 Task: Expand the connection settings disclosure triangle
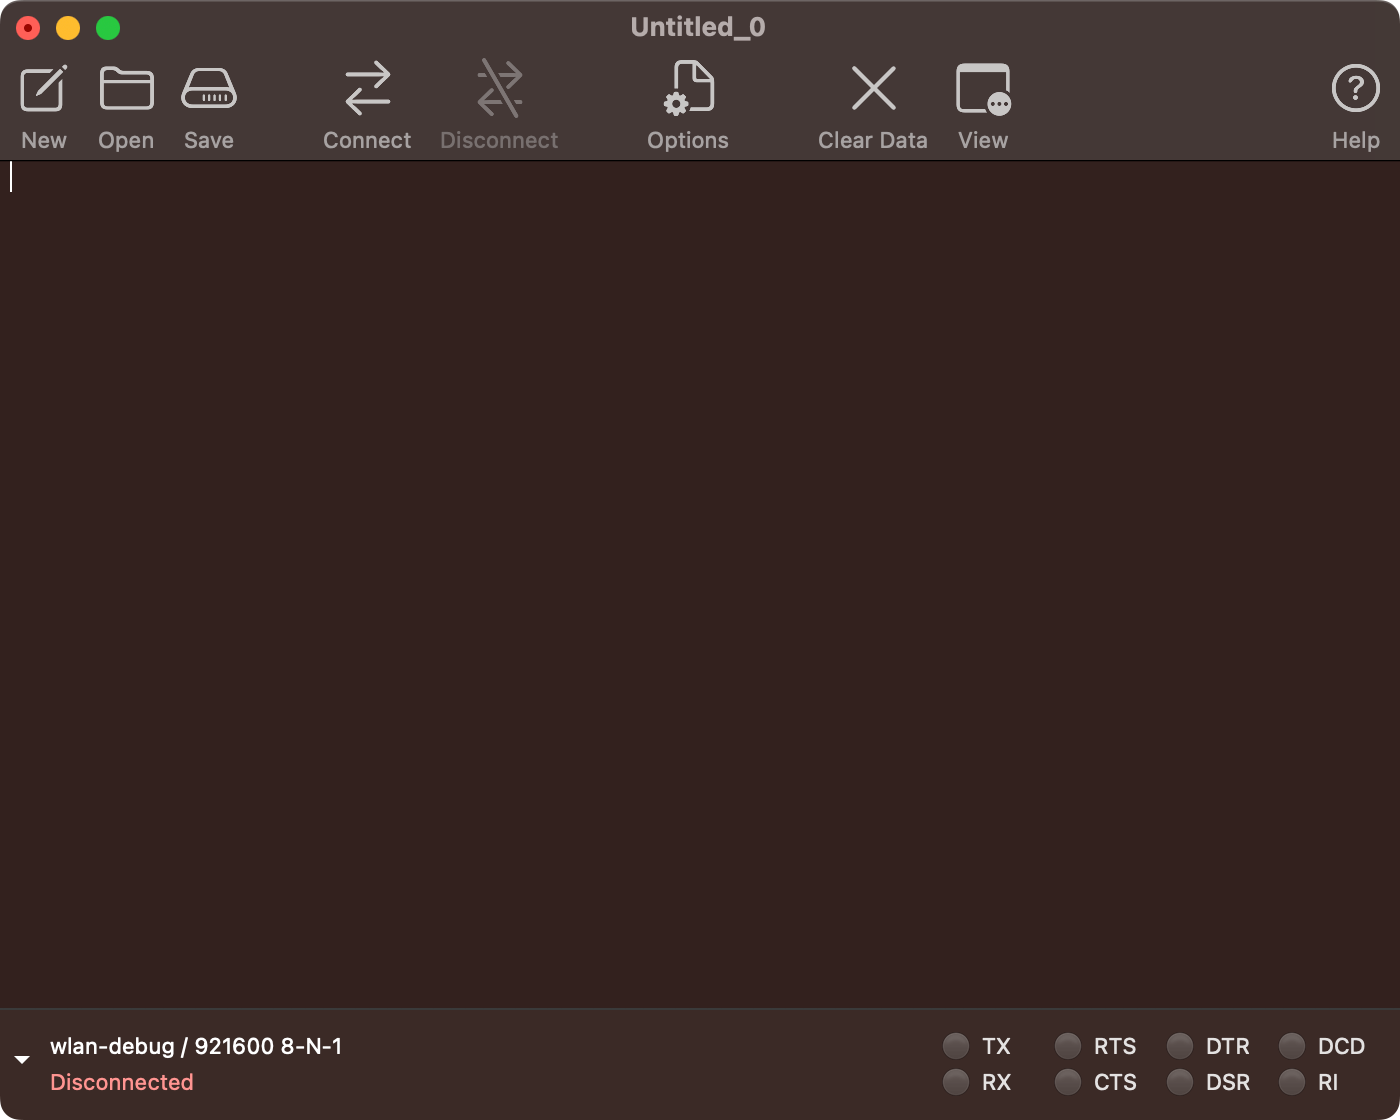[22, 1060]
